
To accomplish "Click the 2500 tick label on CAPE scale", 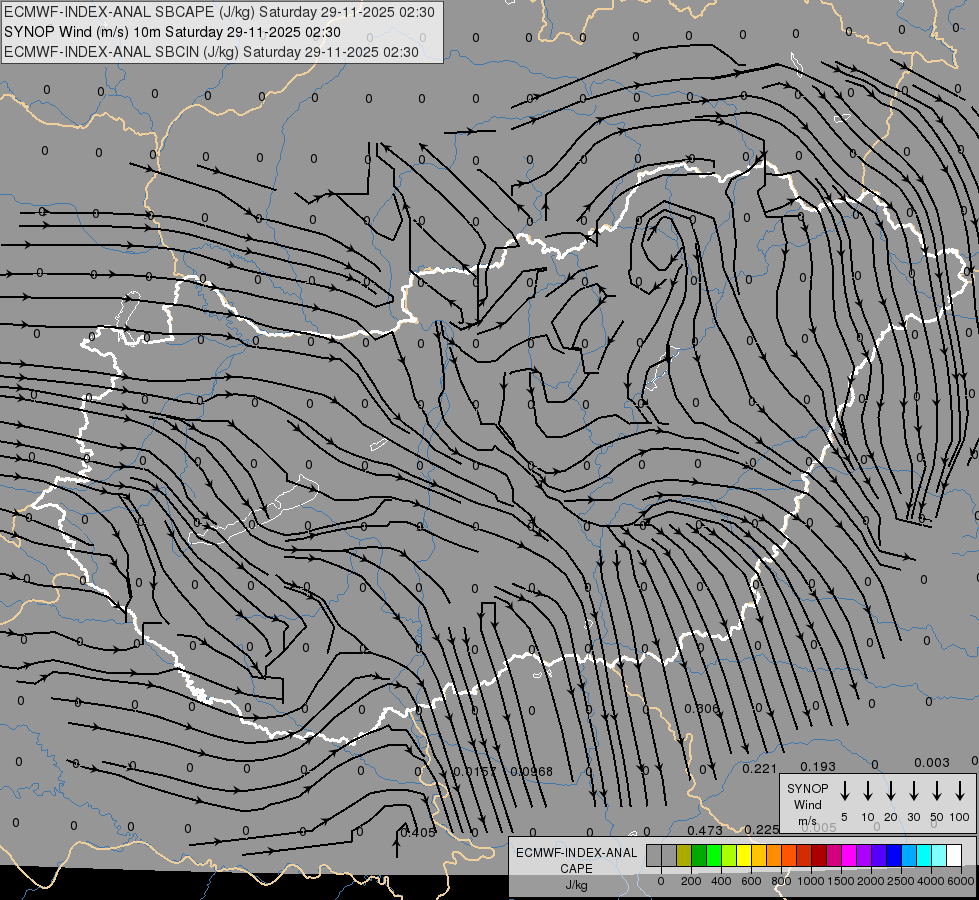I will coord(901,881).
